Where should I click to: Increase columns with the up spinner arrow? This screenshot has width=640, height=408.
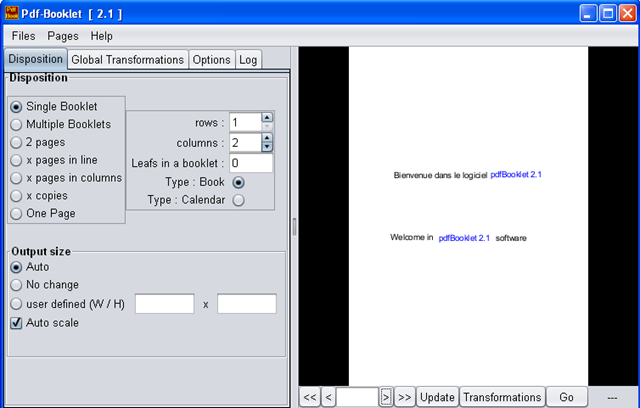tap(267, 138)
